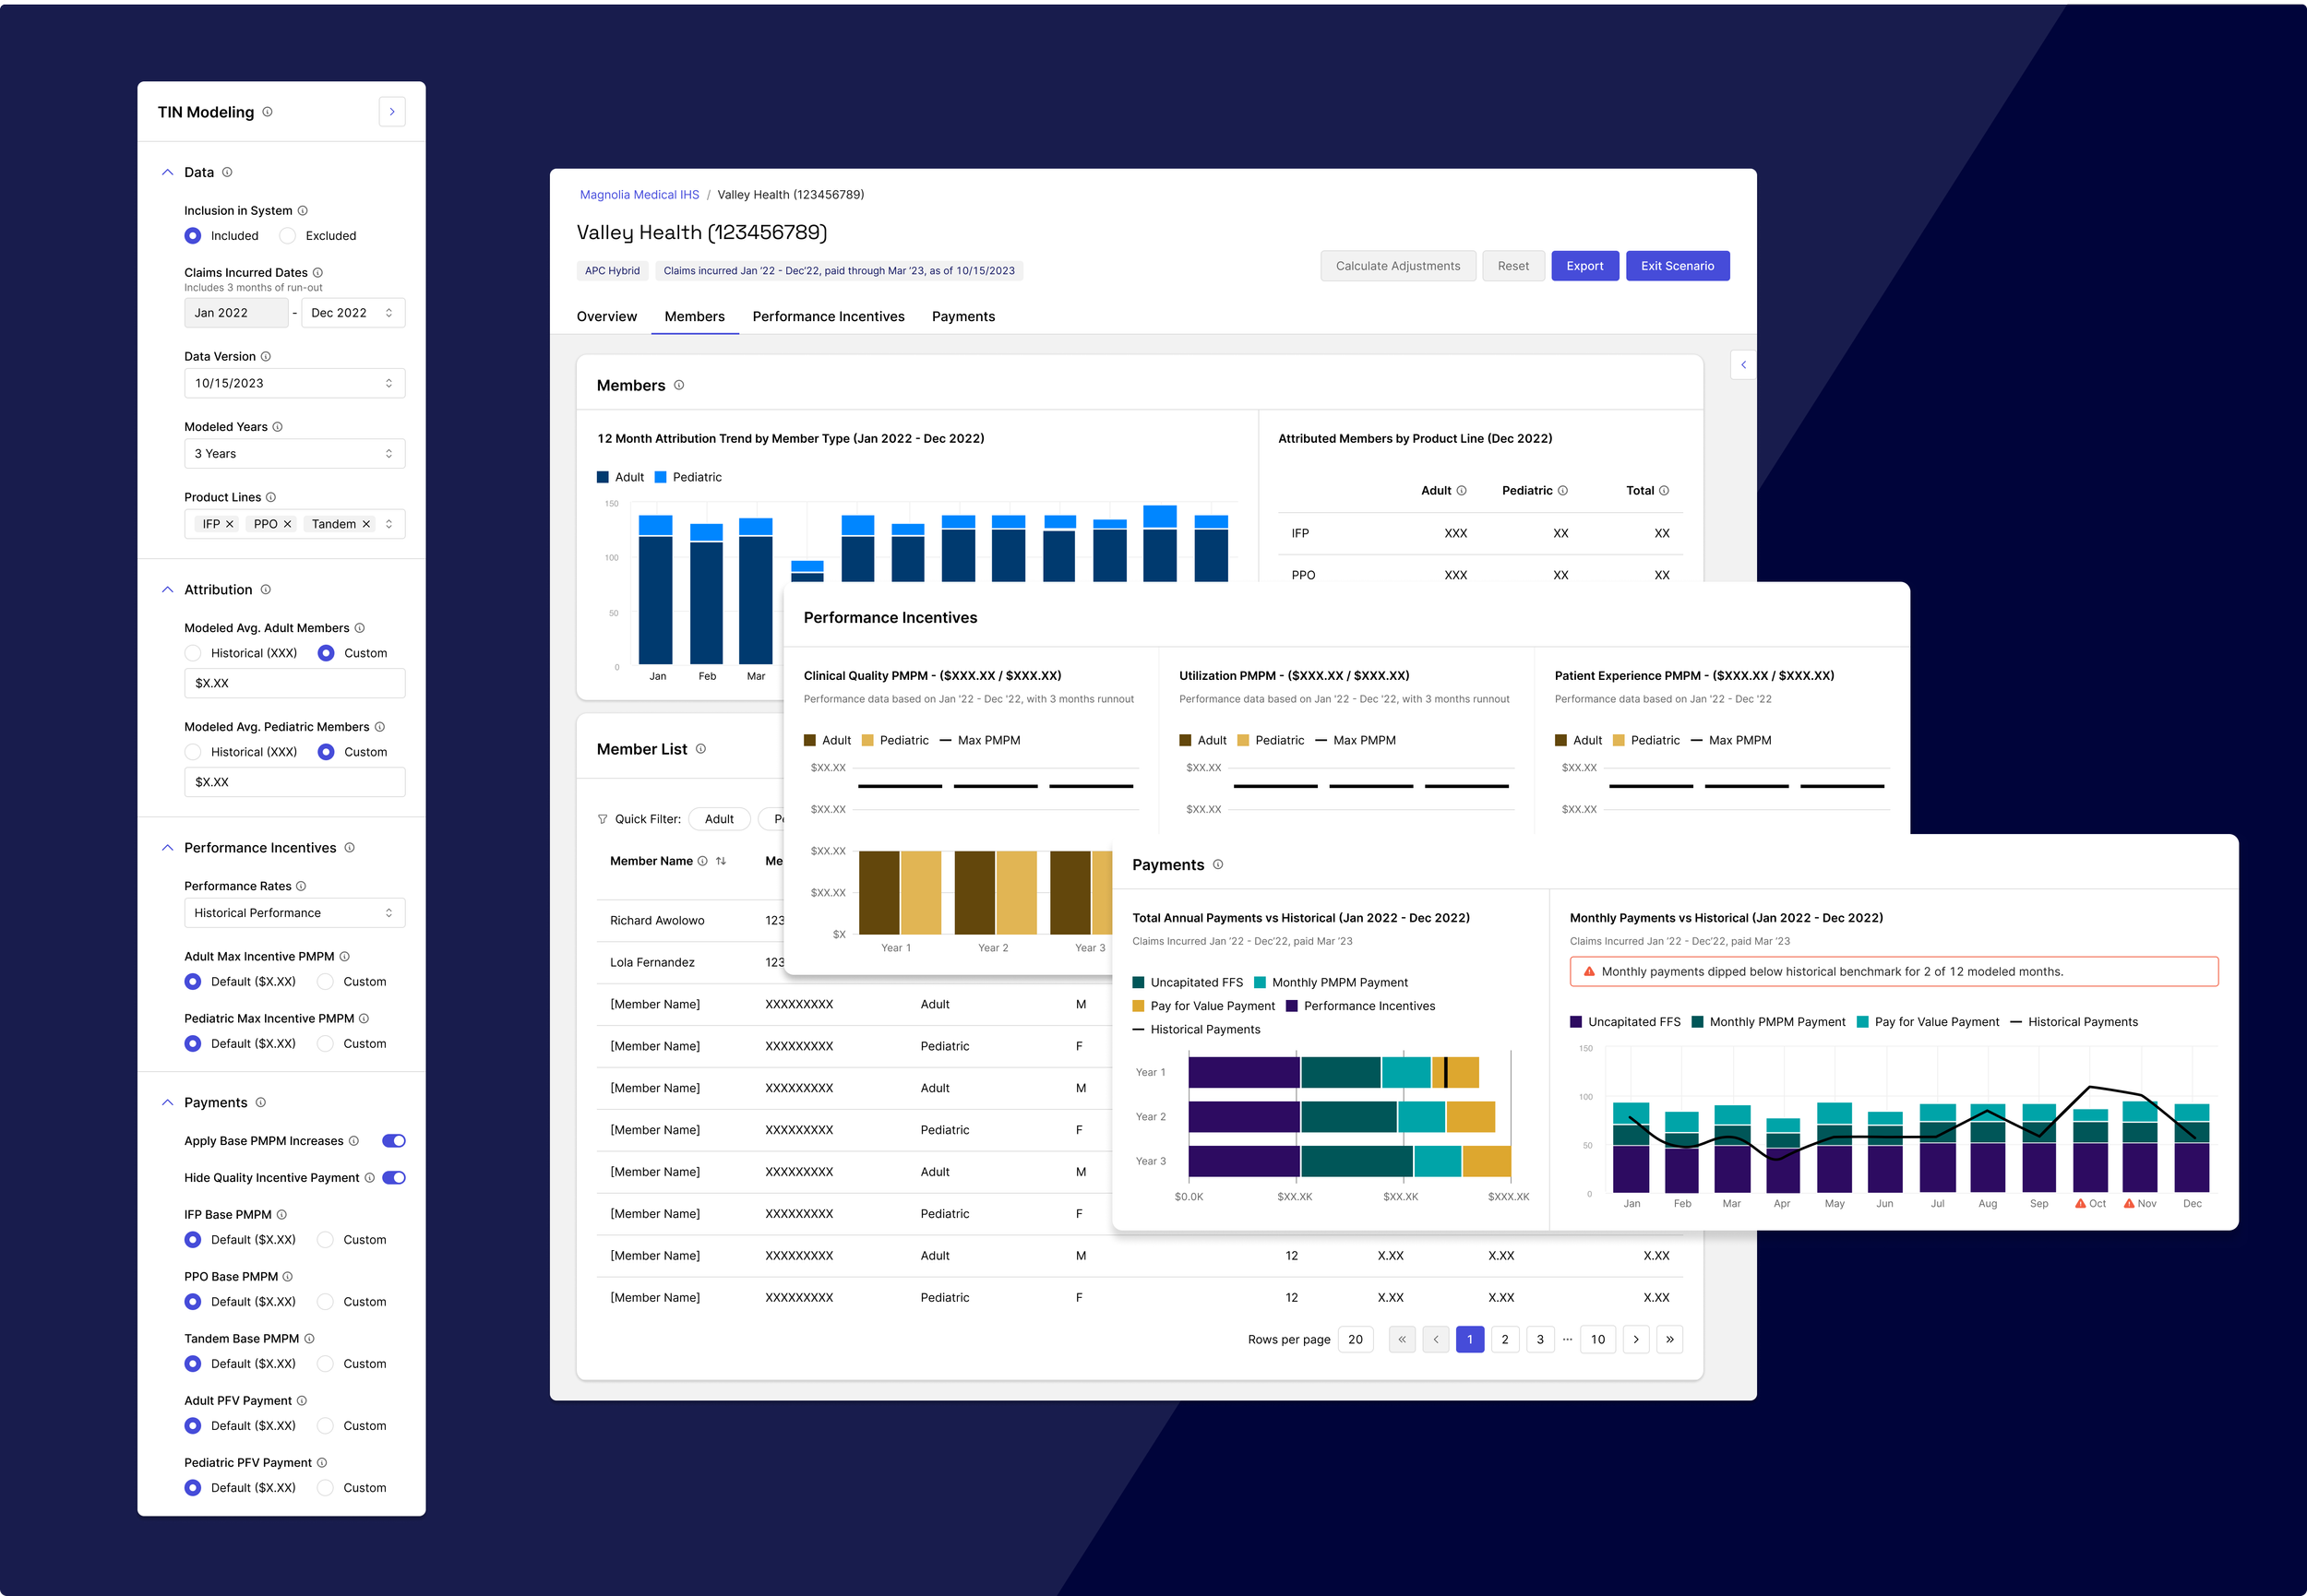Switch to the Performance Incentives tab
2307x1596 pixels.
pos(828,317)
